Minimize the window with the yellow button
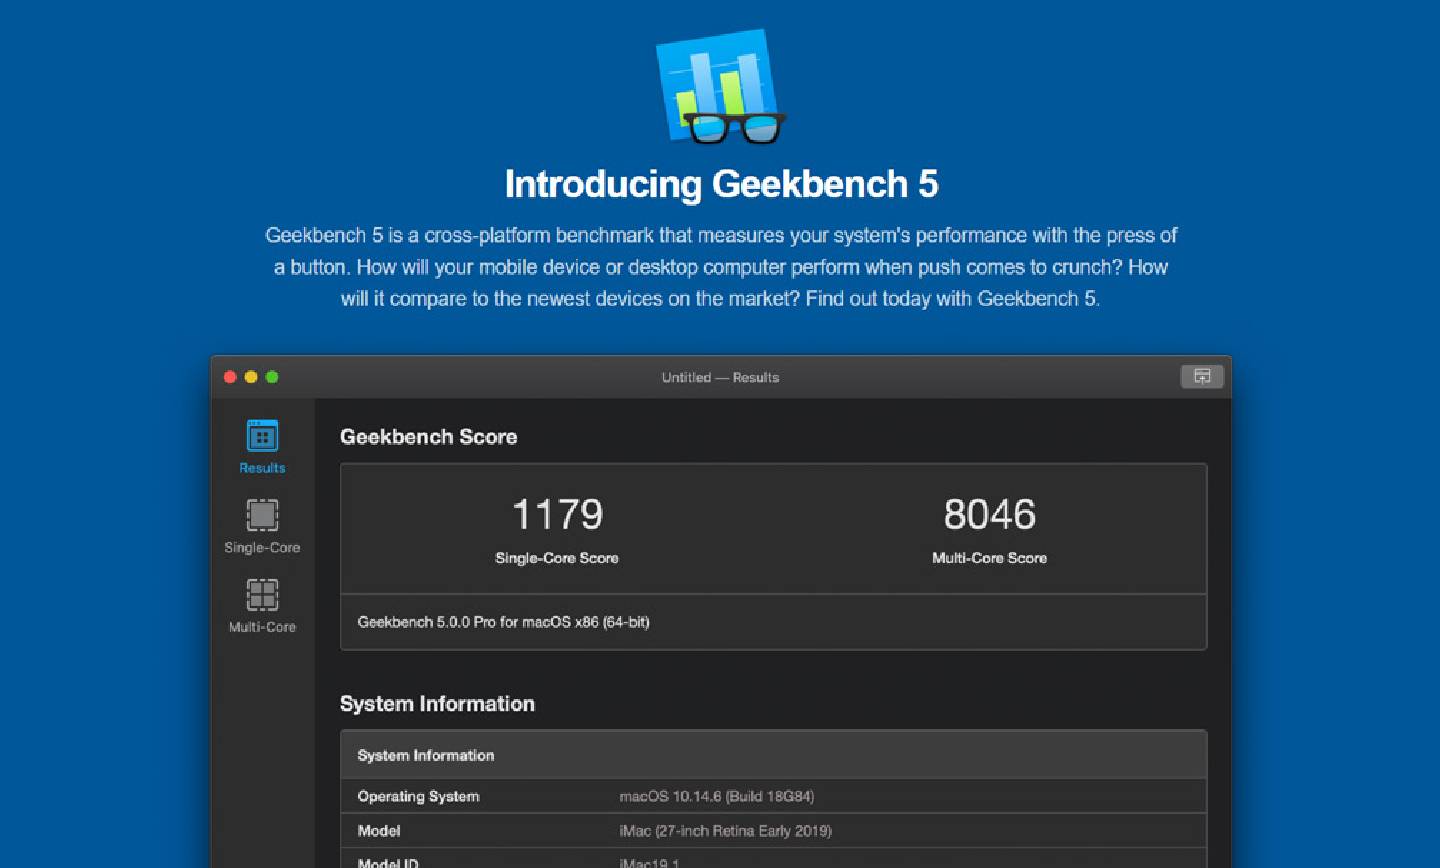Viewport: 1440px width, 868px height. [251, 377]
